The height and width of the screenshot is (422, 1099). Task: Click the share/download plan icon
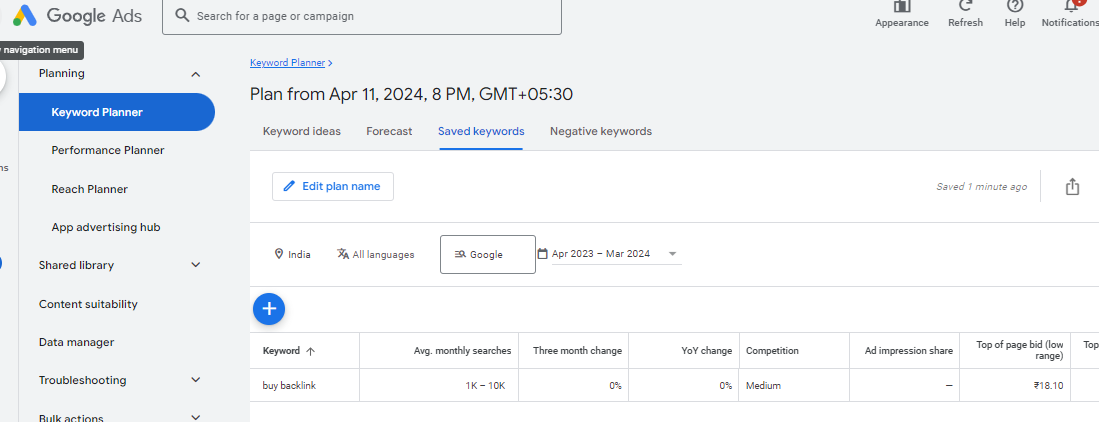click(x=1072, y=186)
